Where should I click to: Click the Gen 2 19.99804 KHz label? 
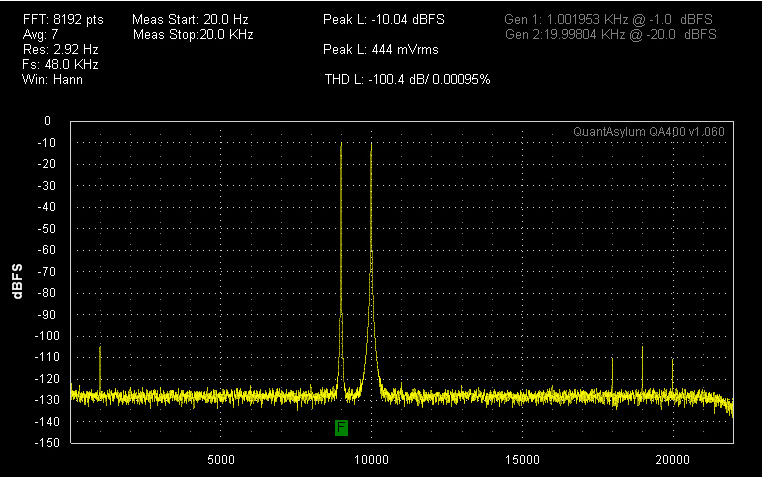click(611, 35)
